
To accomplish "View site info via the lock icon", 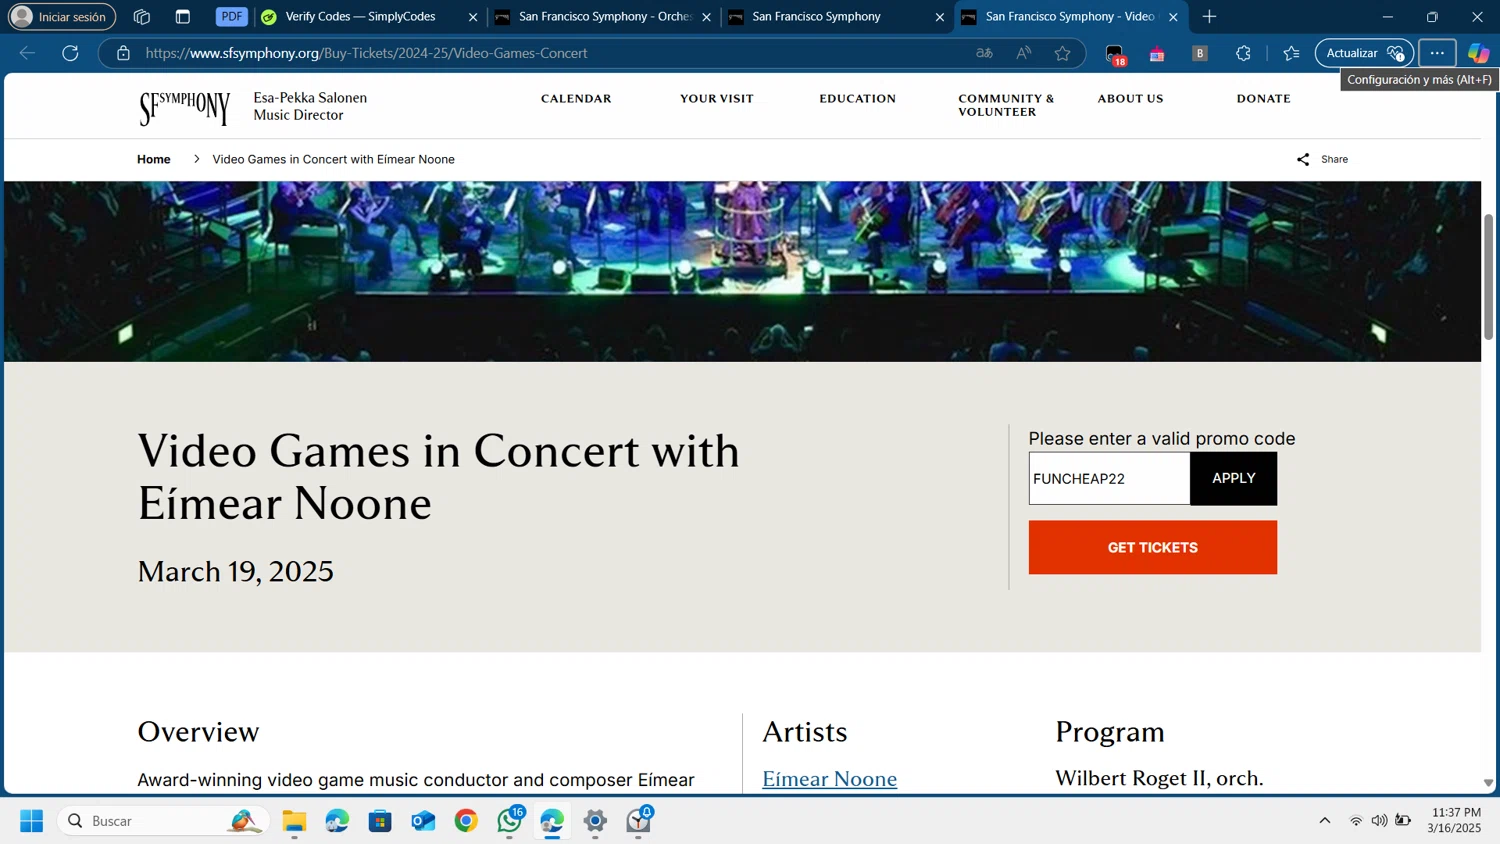I will (123, 53).
